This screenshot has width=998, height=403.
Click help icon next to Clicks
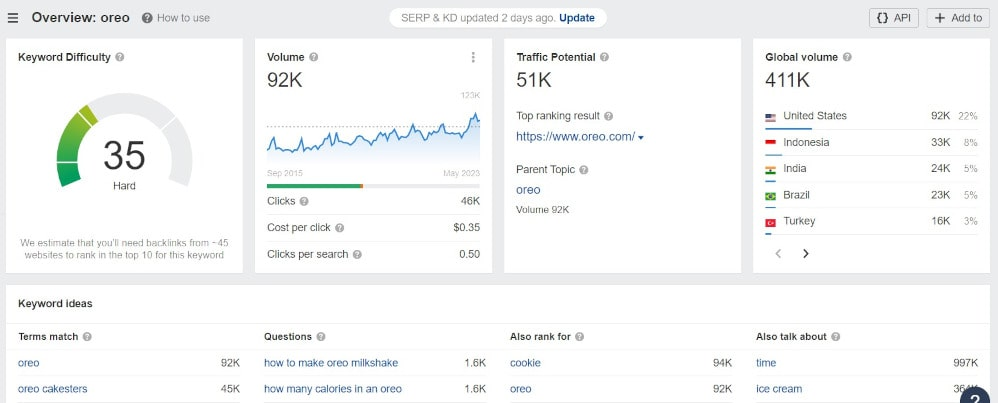pos(304,201)
